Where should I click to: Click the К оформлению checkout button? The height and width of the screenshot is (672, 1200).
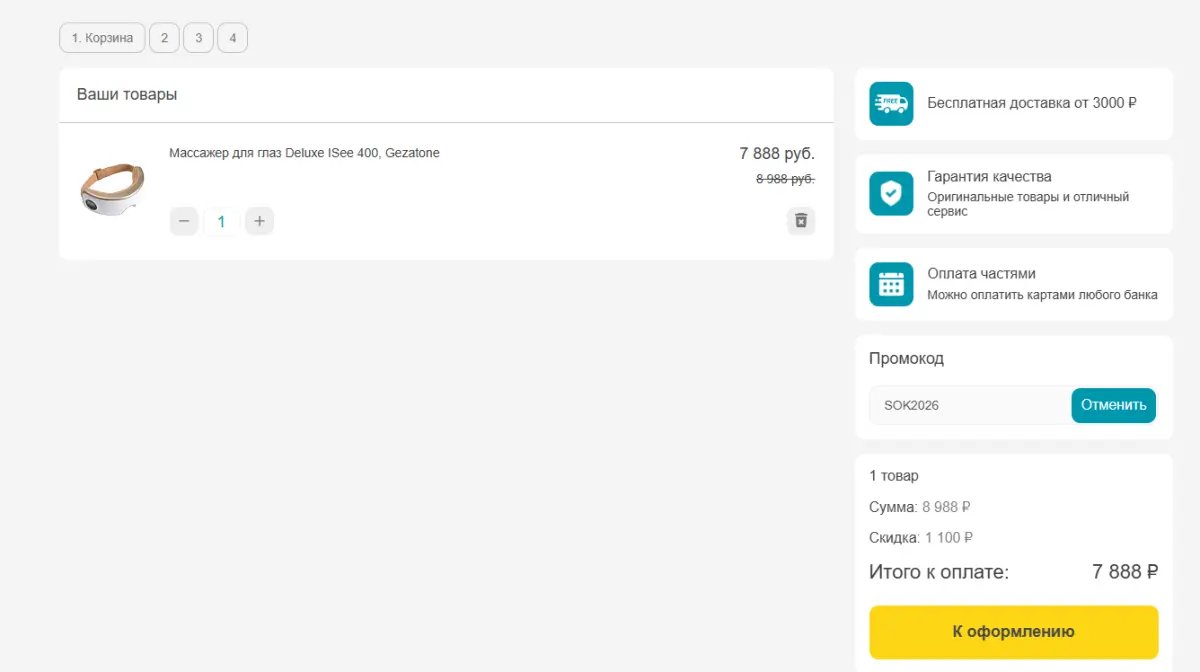[1013, 632]
